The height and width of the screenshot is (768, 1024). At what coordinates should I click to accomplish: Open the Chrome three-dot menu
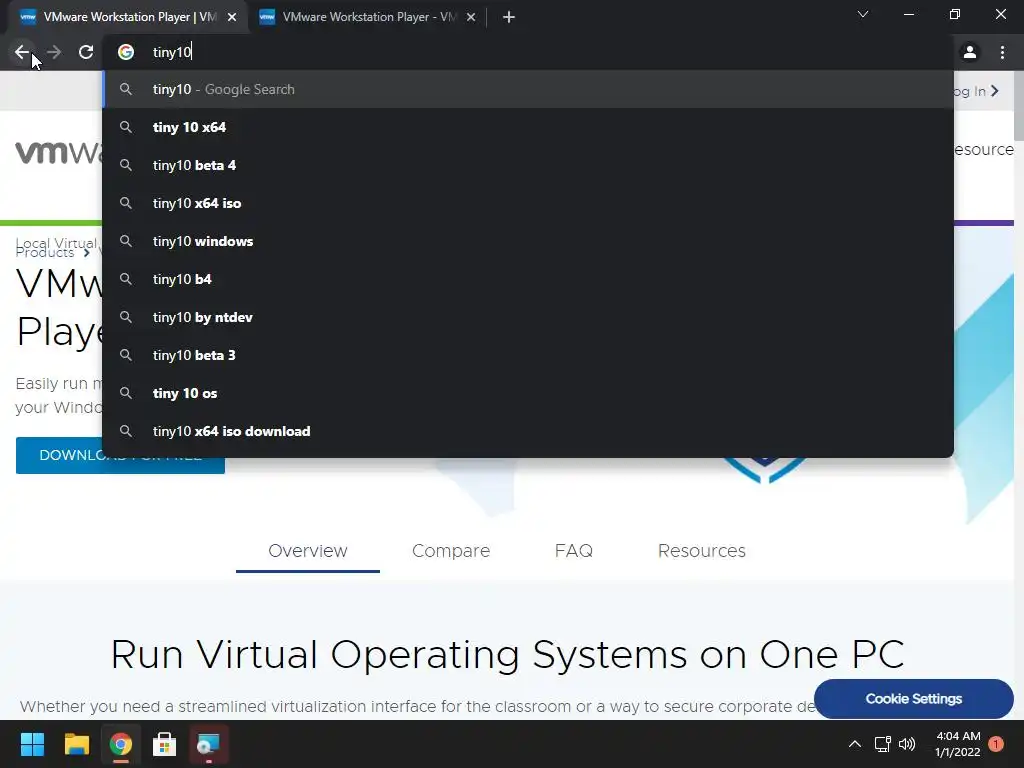pyautogui.click(x=1002, y=52)
